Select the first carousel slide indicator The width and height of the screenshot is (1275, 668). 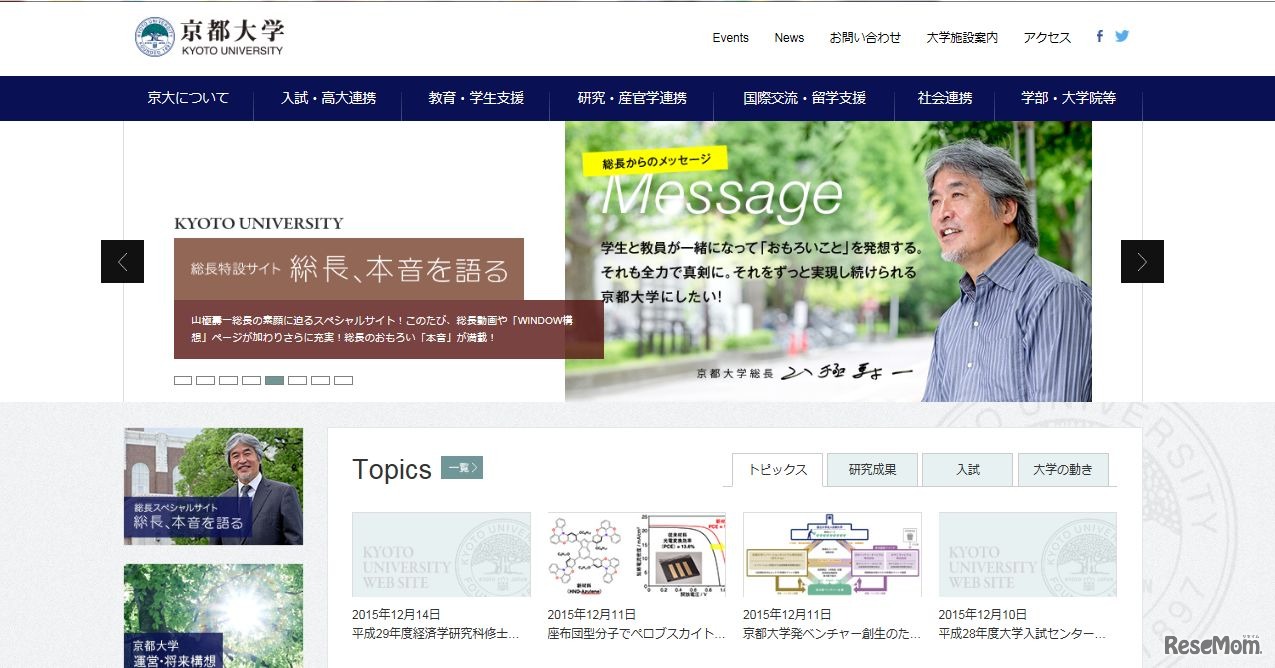183,380
